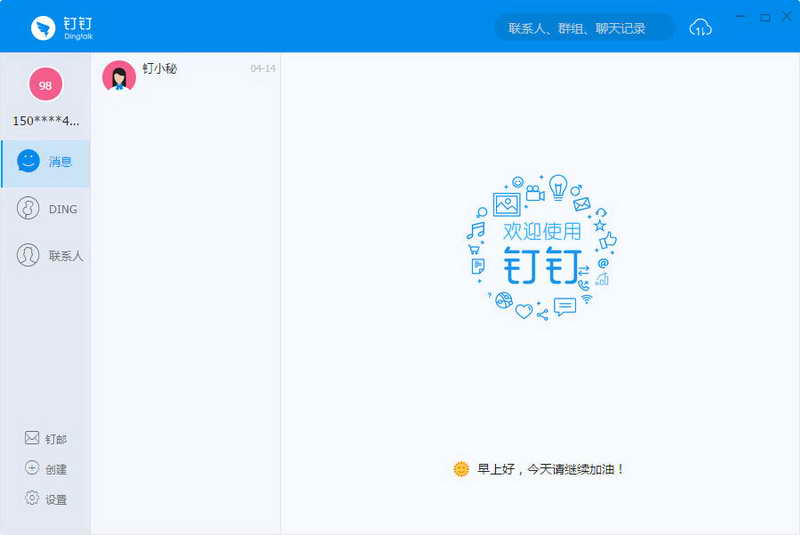Minimize the DingTalk window

740,17
